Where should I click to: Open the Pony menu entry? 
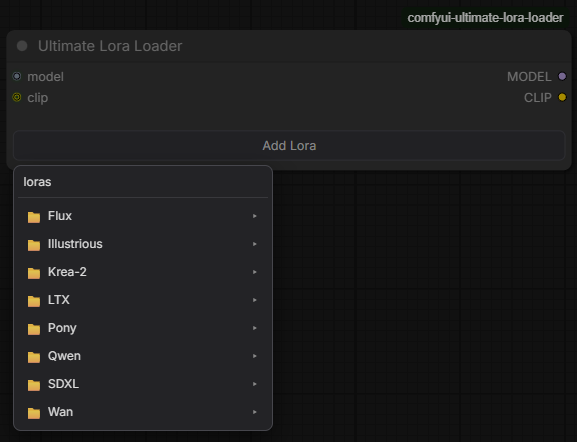pos(143,328)
